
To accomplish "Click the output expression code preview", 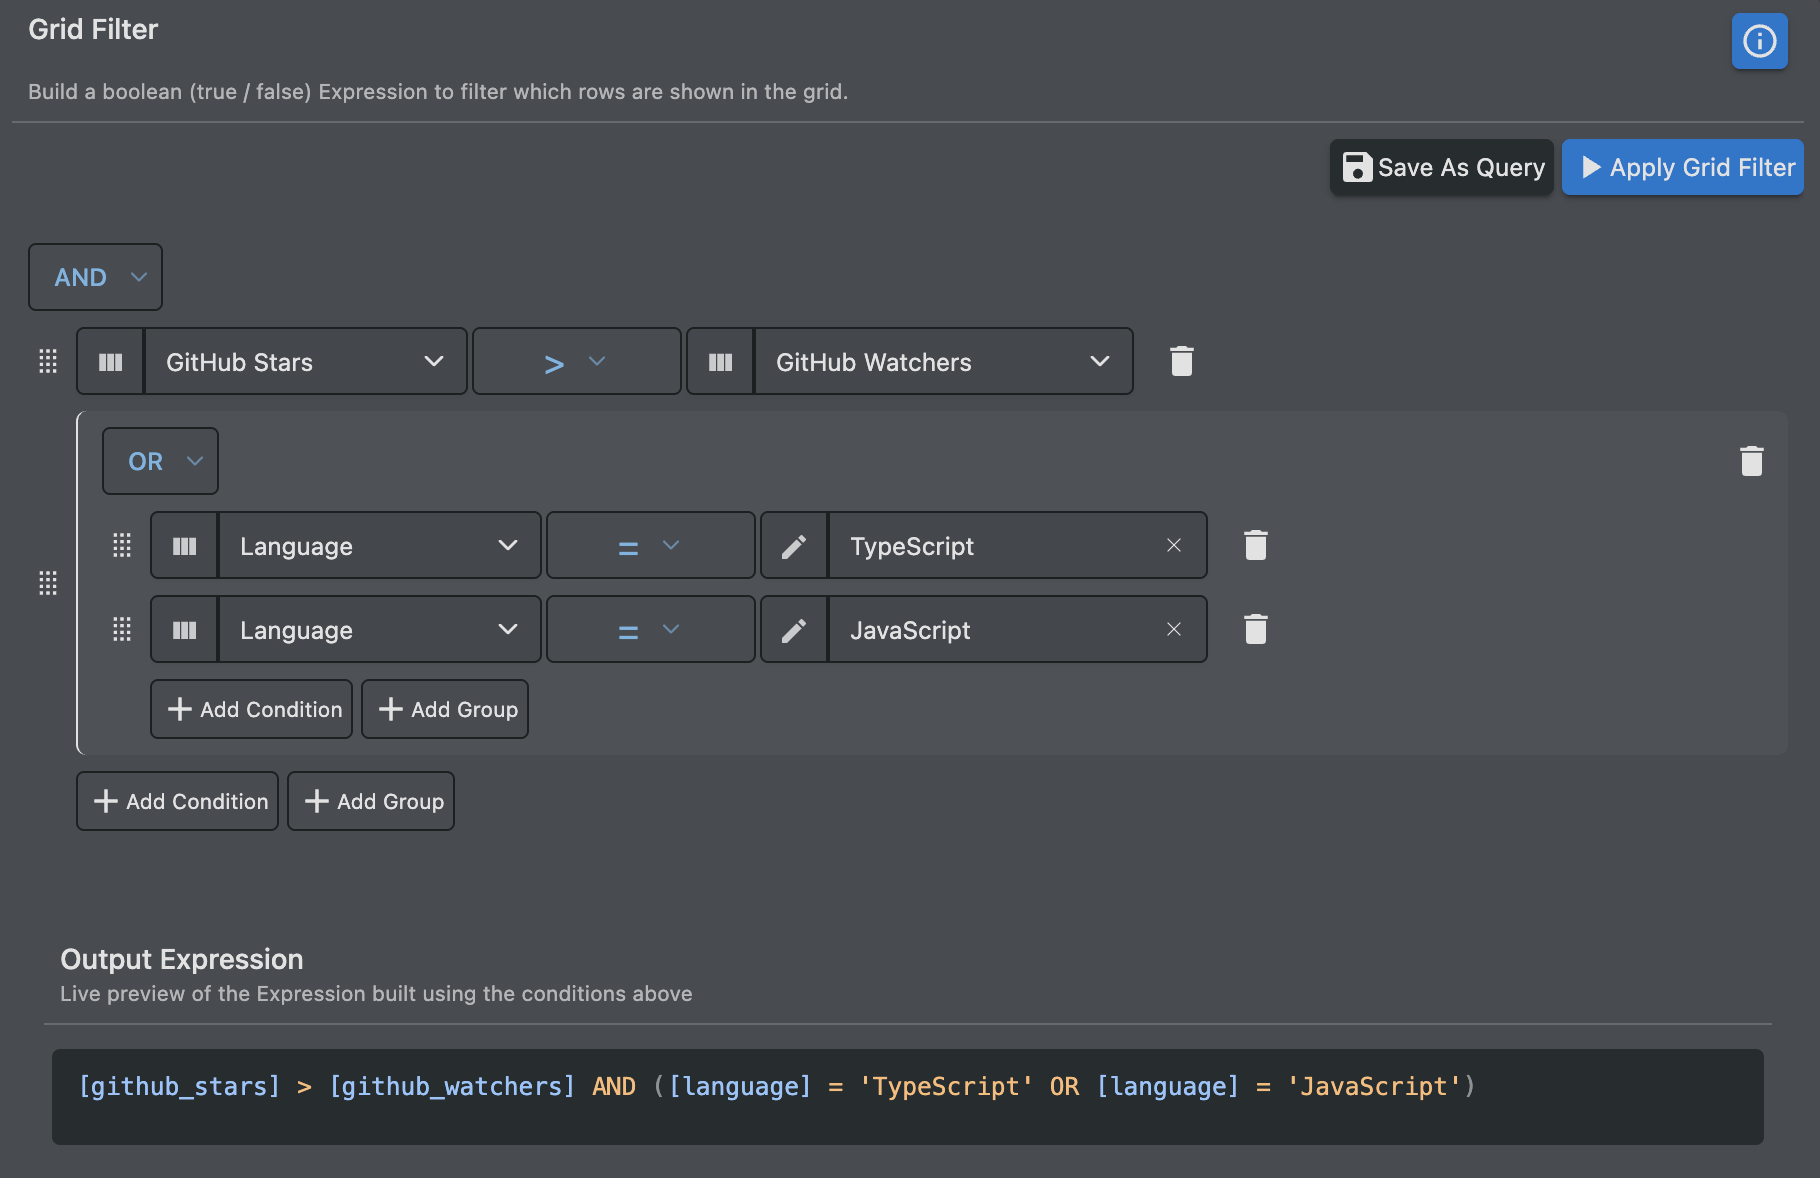I will click(907, 1096).
